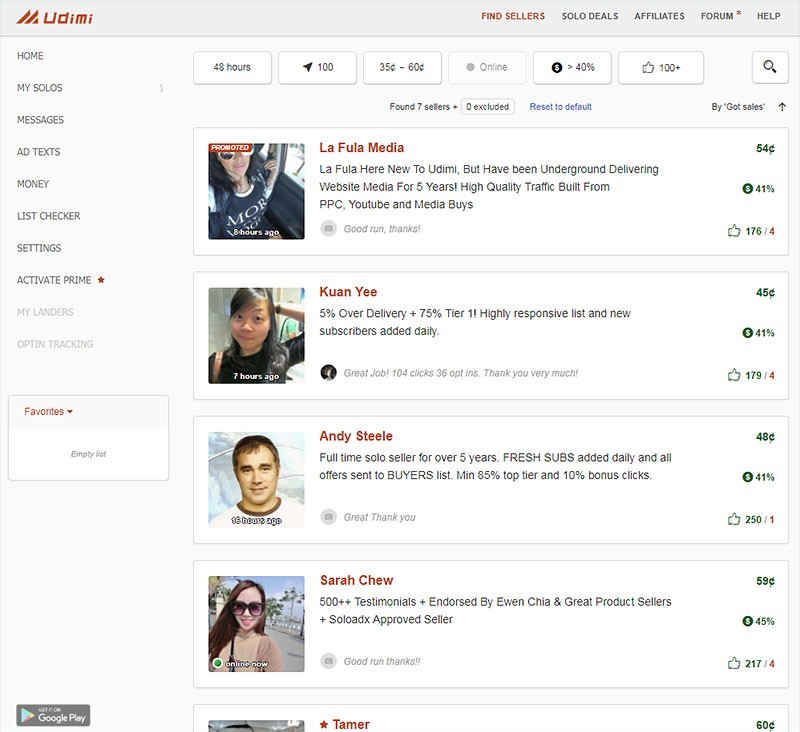Click reviewer avatar by 'Good run, thanks!'
The image size is (800, 732).
[x=329, y=229]
